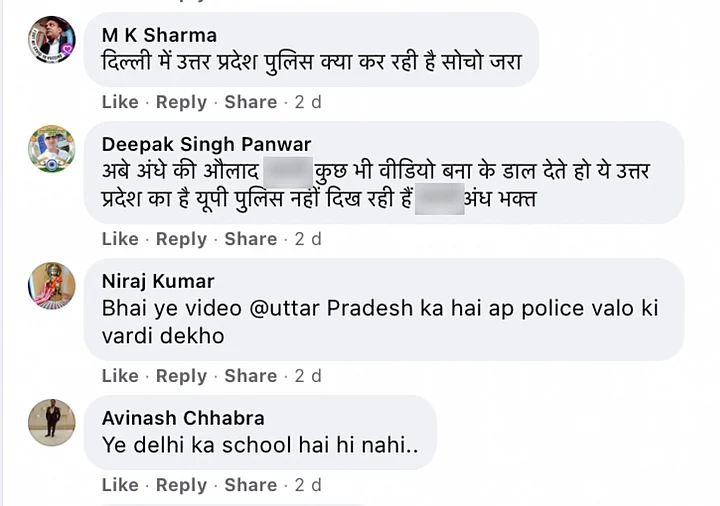Image resolution: width=720 pixels, height=506 pixels.
Task: Click the timestamp on Avinash Chhabra's comment
Action: (x=308, y=485)
